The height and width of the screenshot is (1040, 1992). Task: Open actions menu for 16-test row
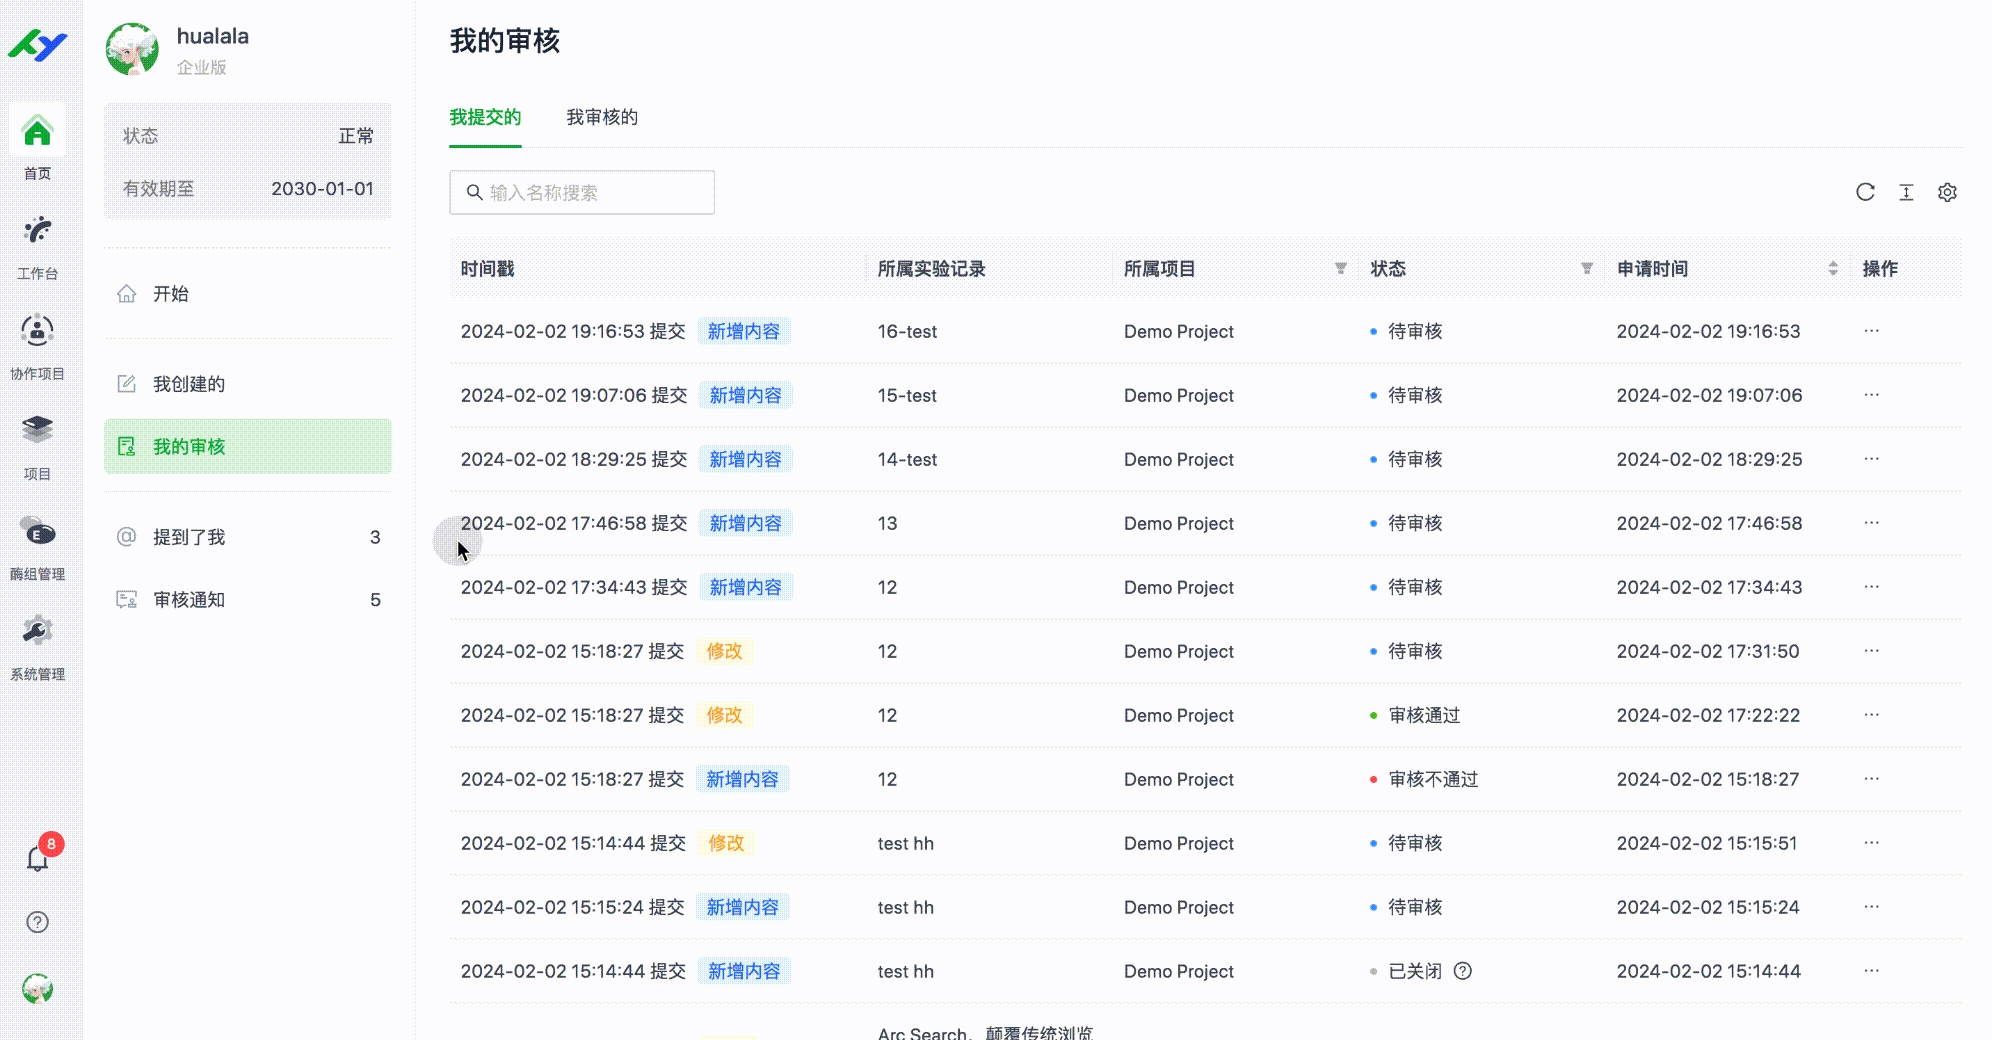[1871, 331]
